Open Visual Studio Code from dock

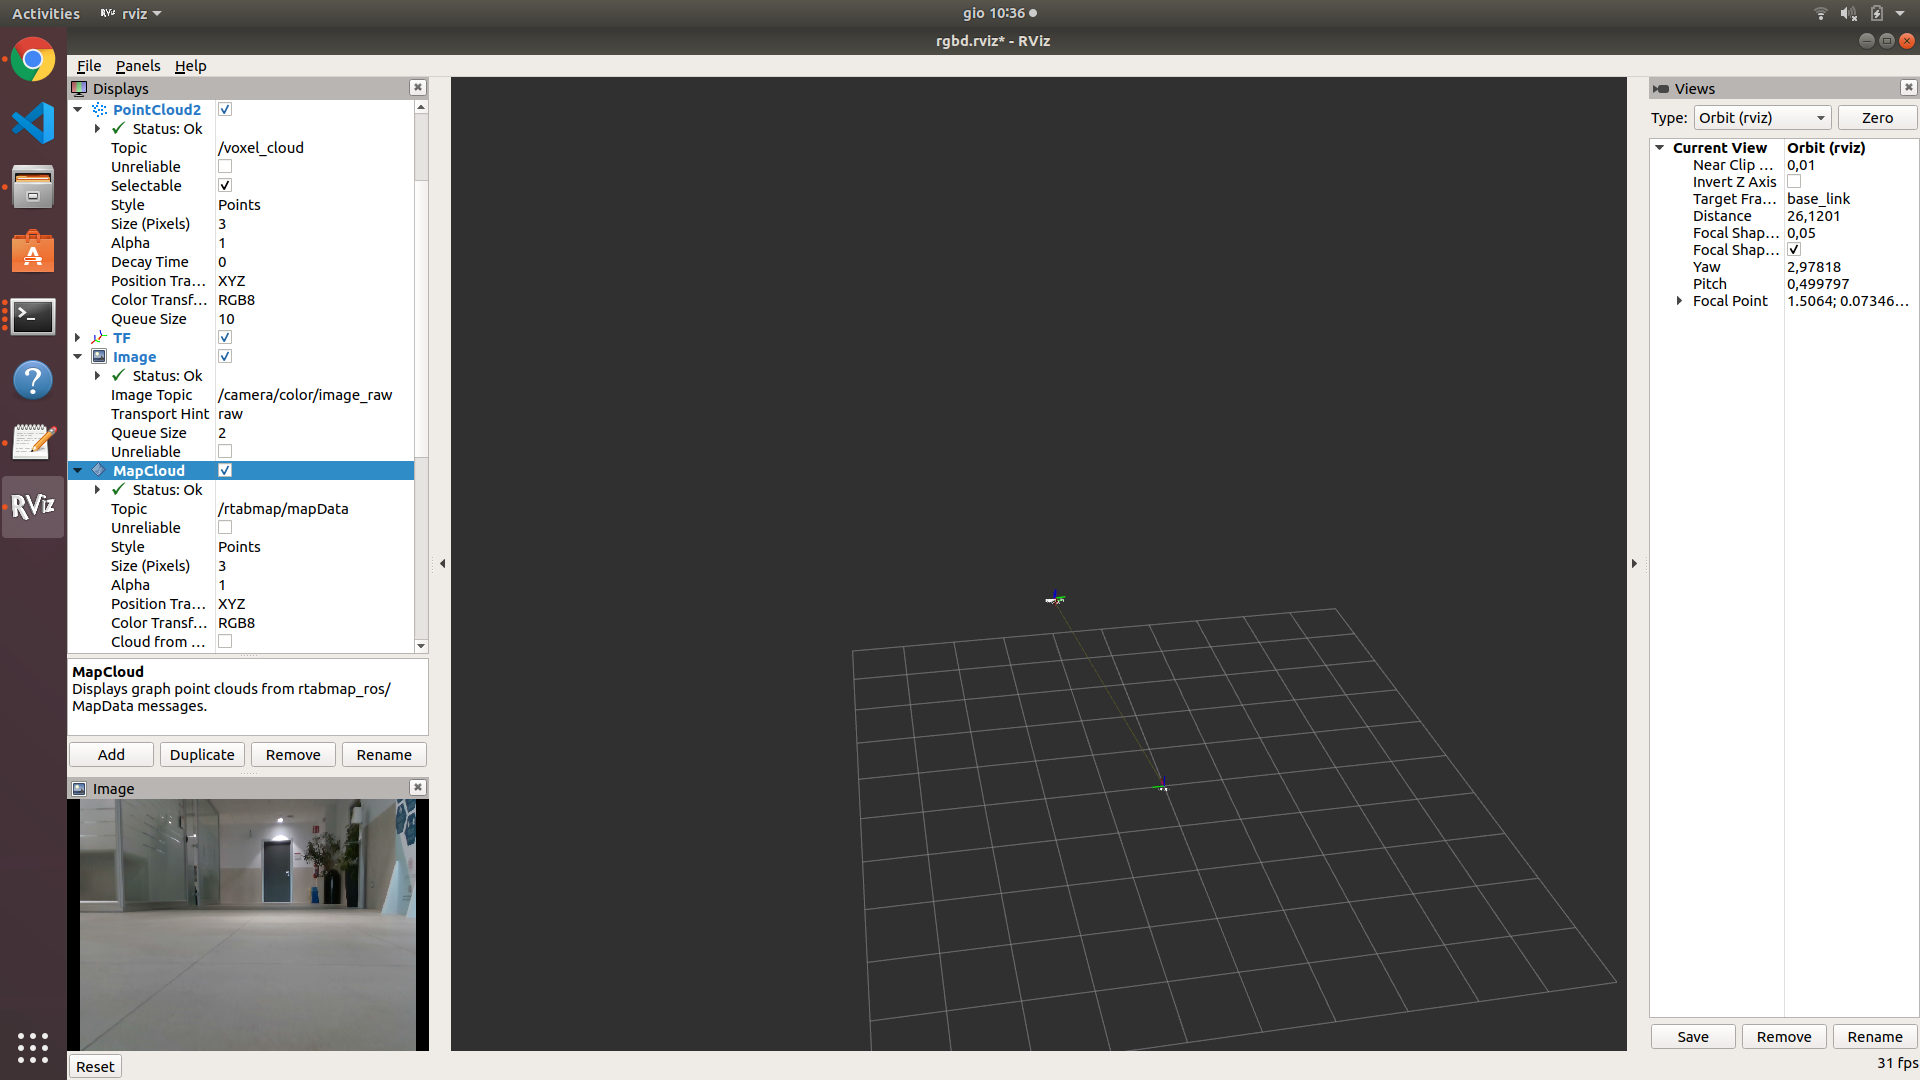(x=33, y=124)
